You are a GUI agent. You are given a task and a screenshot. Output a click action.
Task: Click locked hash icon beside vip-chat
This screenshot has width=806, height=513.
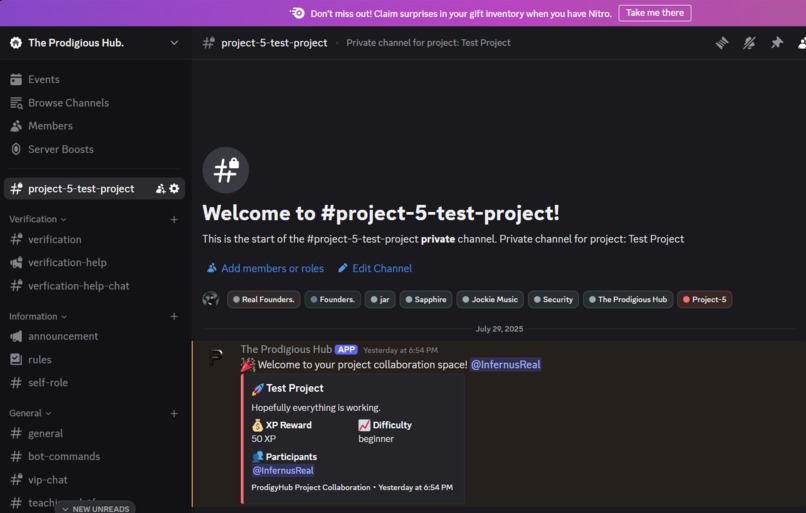[16, 480]
